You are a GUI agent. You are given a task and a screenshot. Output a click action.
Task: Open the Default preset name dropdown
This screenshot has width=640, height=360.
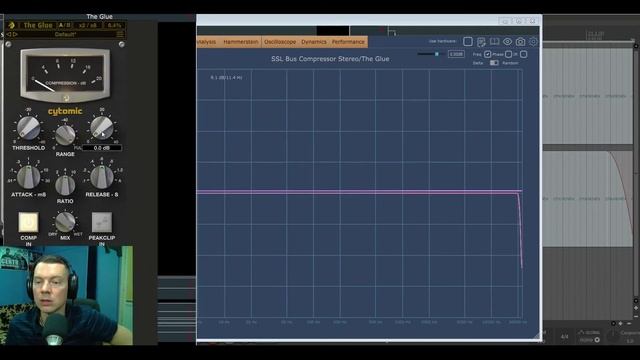click(x=65, y=34)
